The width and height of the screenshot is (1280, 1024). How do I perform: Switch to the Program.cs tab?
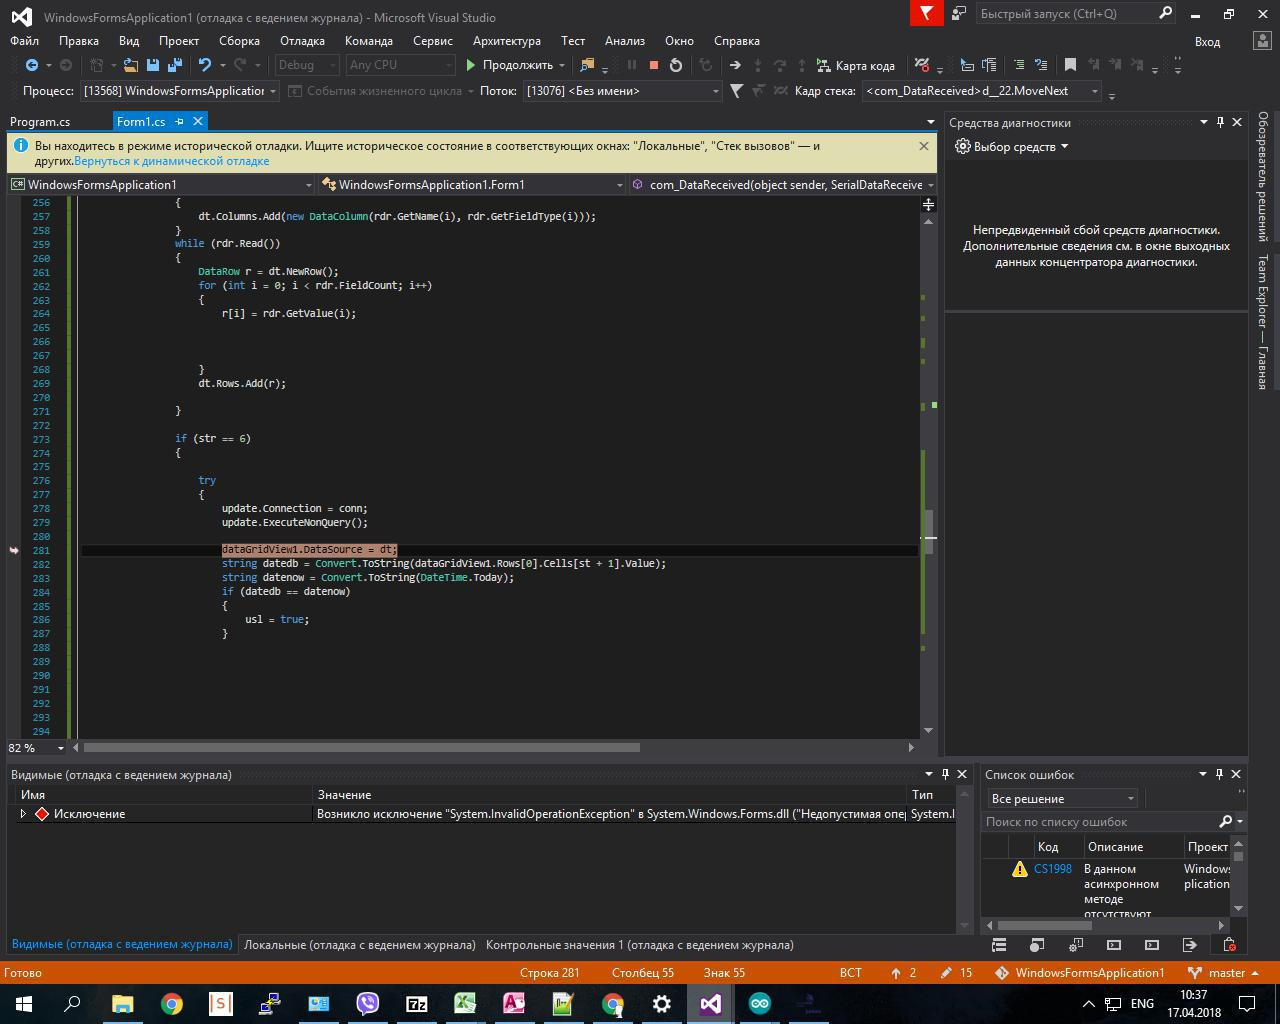pyautogui.click(x=40, y=122)
